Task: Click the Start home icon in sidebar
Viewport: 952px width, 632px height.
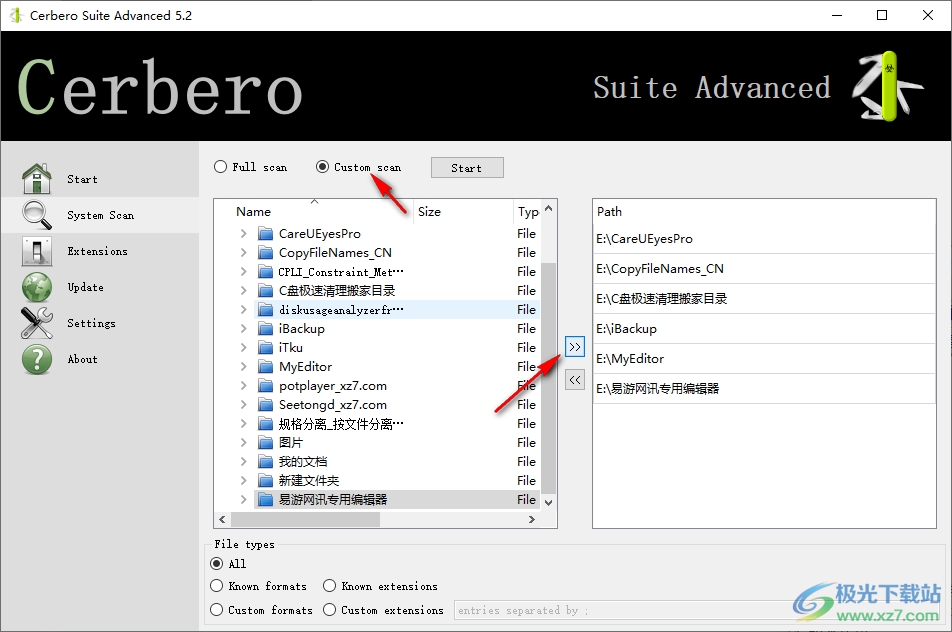Action: tap(37, 178)
